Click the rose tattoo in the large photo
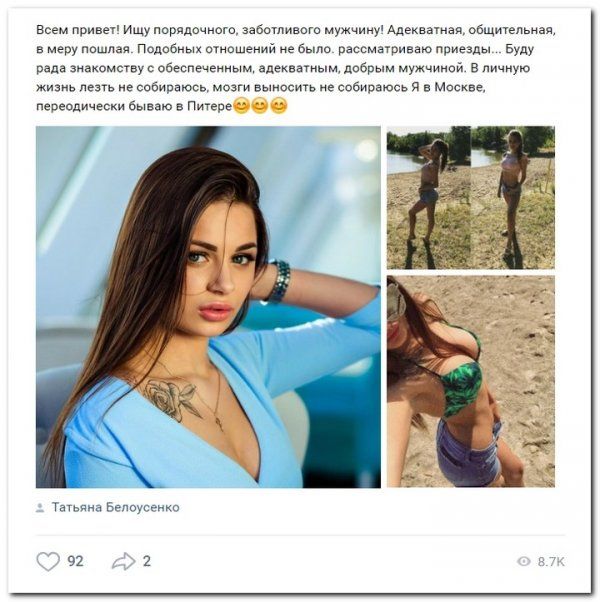 click(x=172, y=399)
